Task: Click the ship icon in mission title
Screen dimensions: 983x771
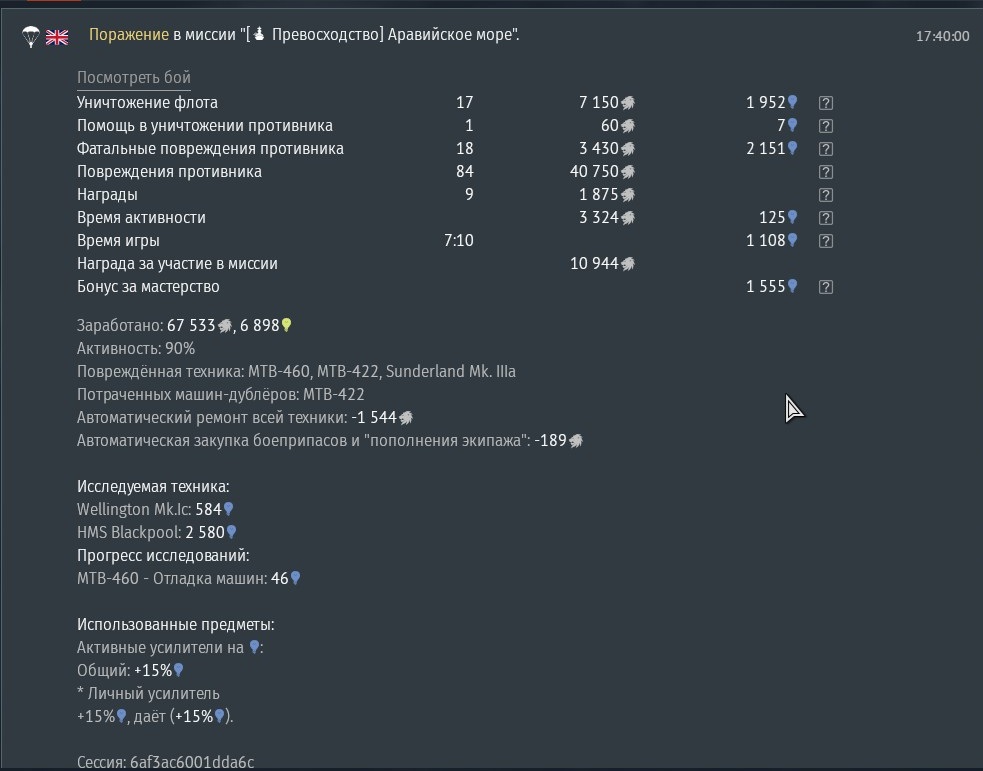Action: click(259, 33)
